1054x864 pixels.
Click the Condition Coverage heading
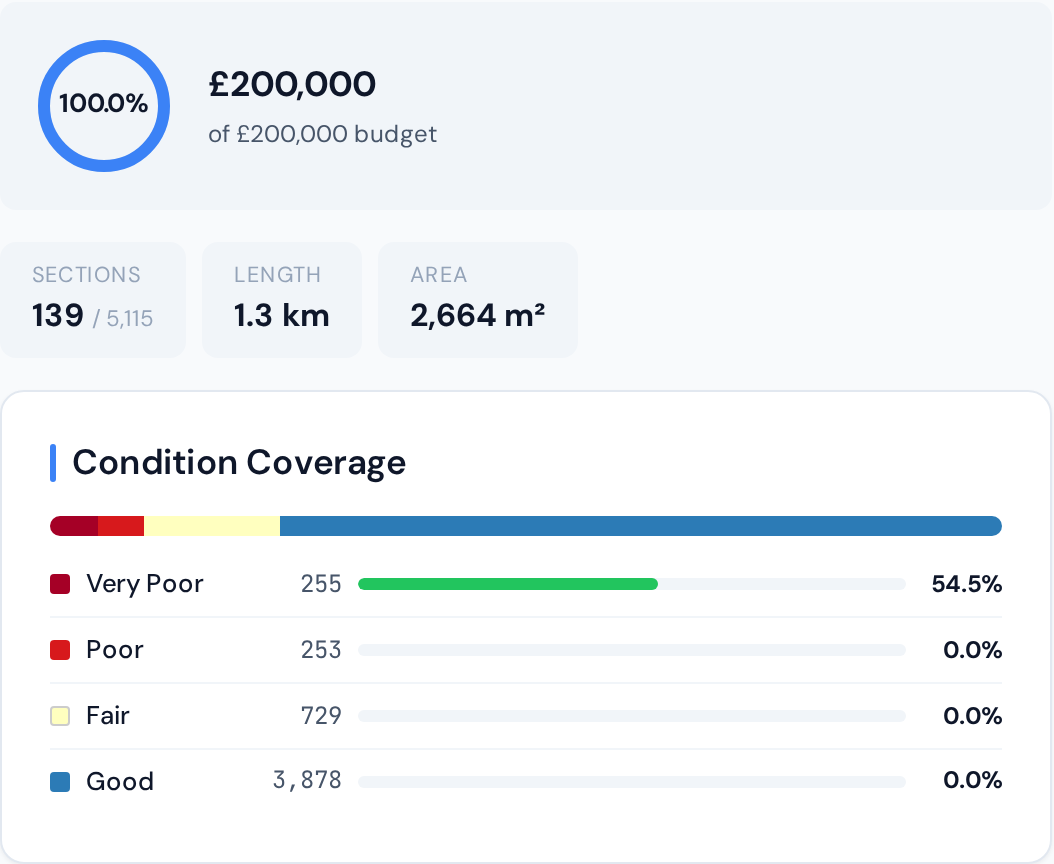click(x=239, y=463)
